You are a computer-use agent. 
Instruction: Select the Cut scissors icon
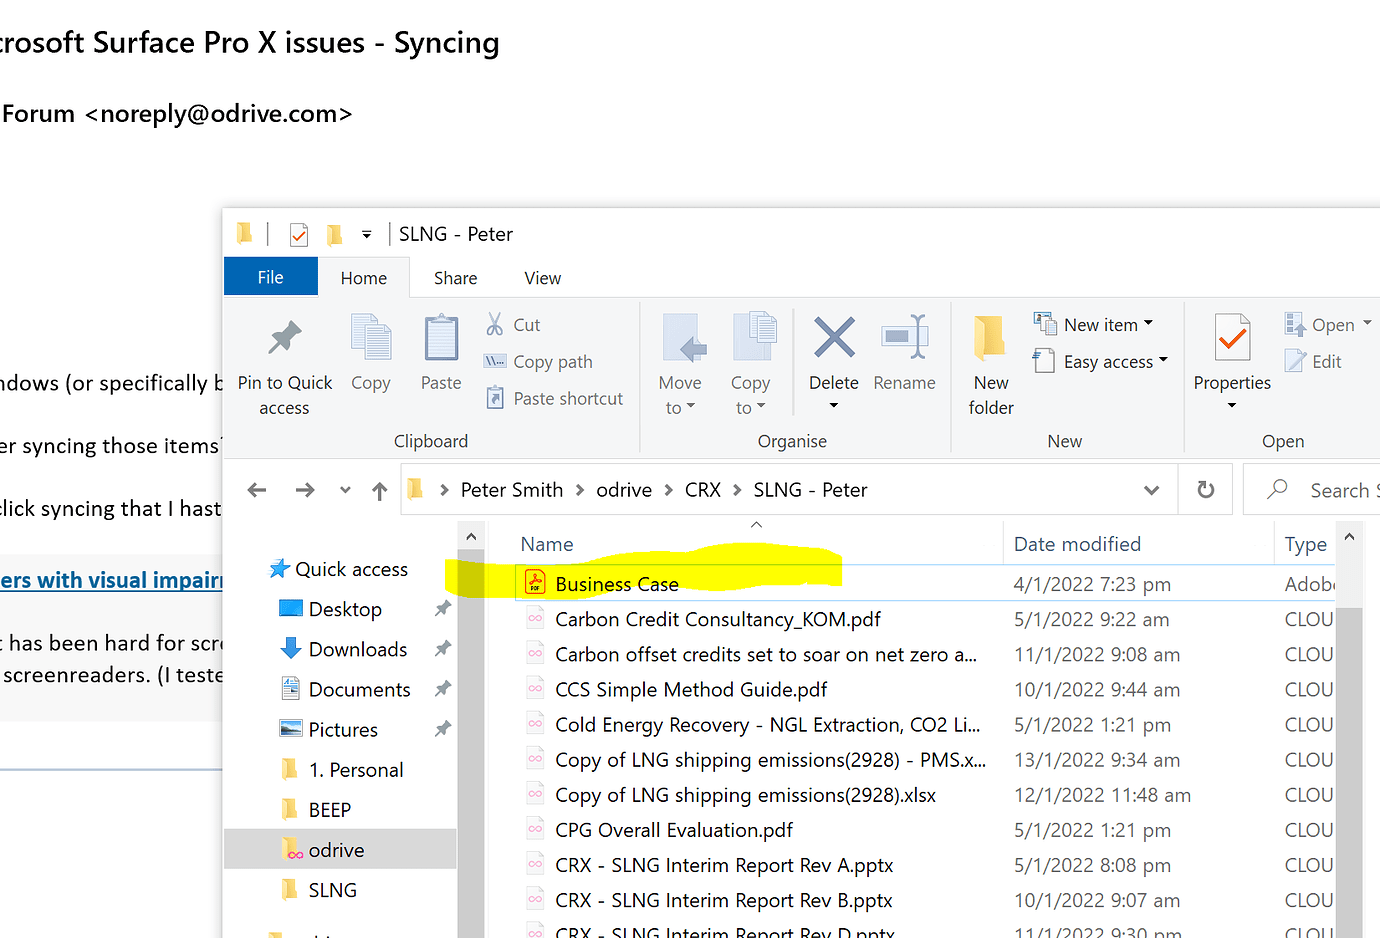click(x=496, y=323)
